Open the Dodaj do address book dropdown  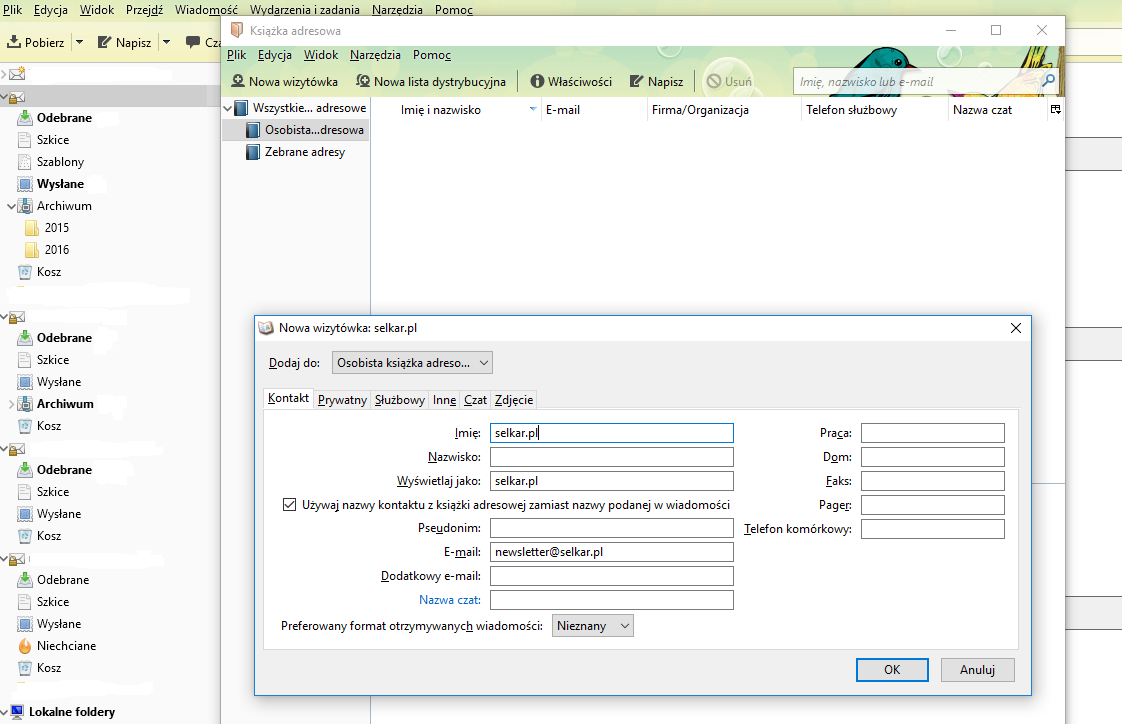pyautogui.click(x=412, y=362)
